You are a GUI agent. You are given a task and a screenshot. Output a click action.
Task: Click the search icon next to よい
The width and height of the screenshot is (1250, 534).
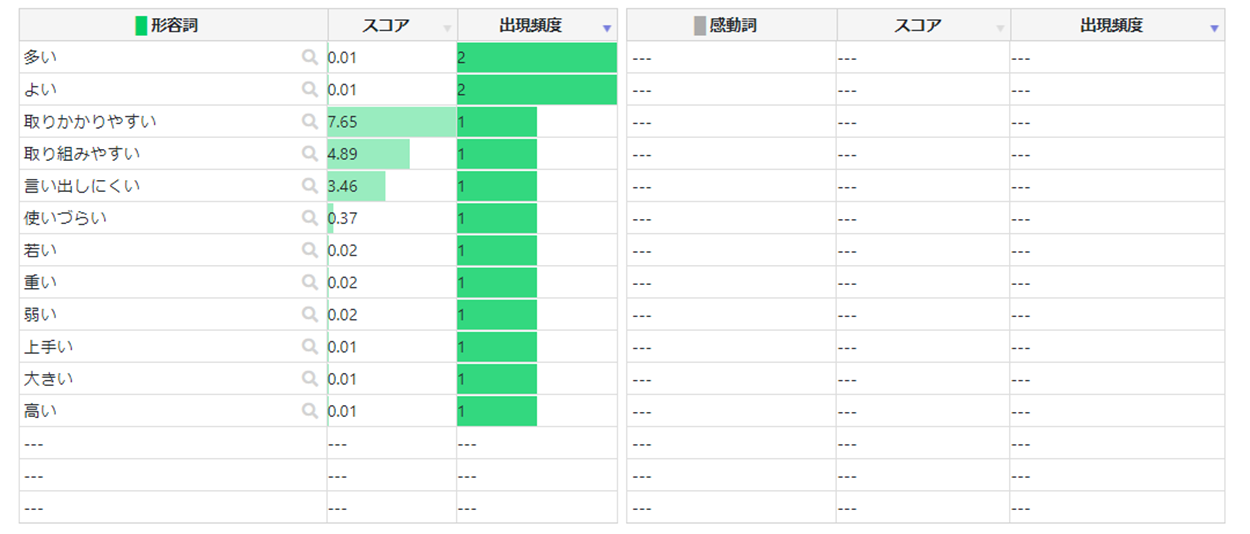(x=310, y=90)
